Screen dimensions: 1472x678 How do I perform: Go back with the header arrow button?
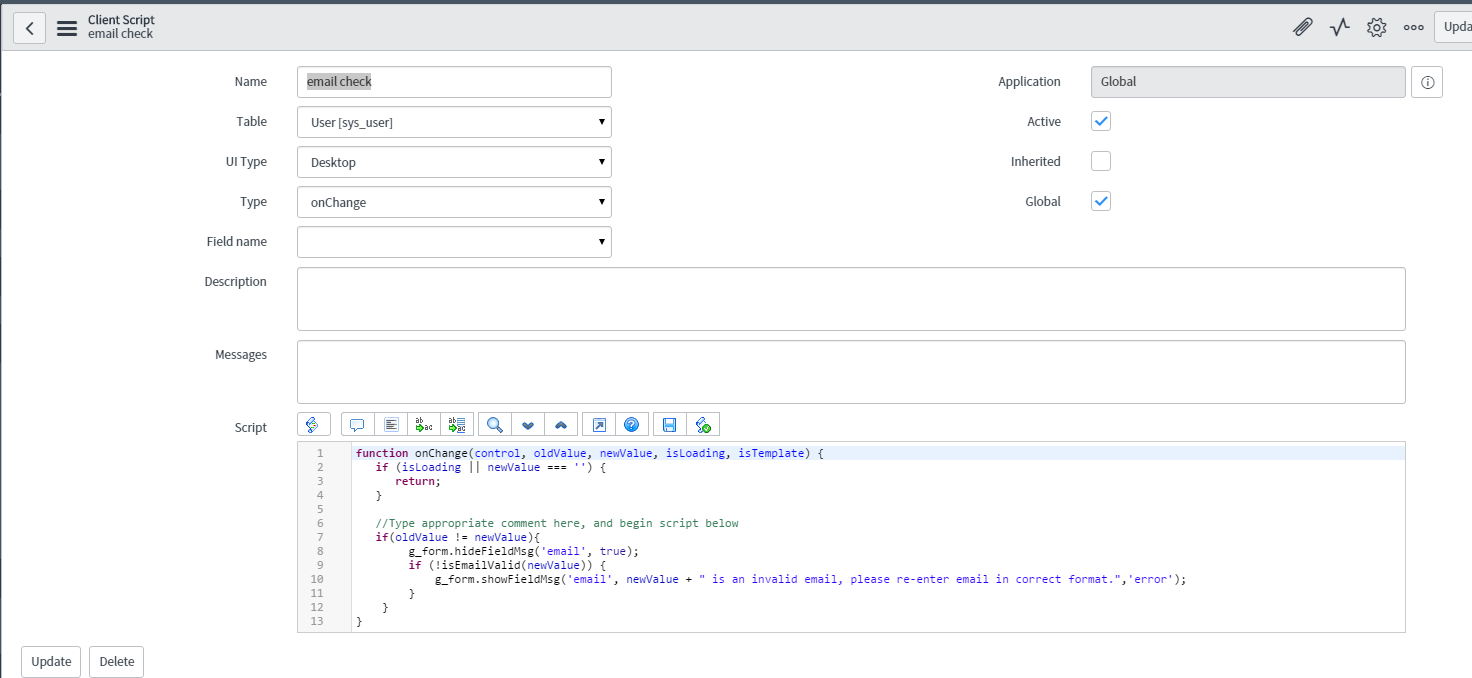(x=29, y=28)
